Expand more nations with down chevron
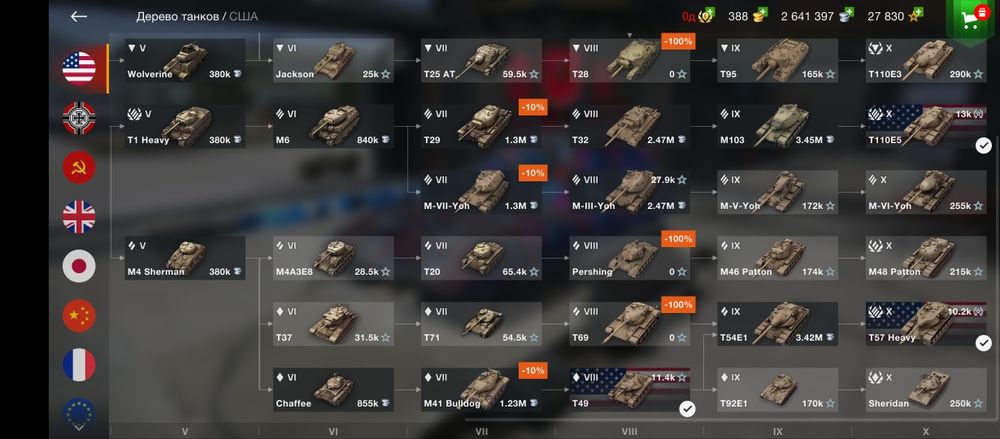1000x439 pixels. point(79,428)
